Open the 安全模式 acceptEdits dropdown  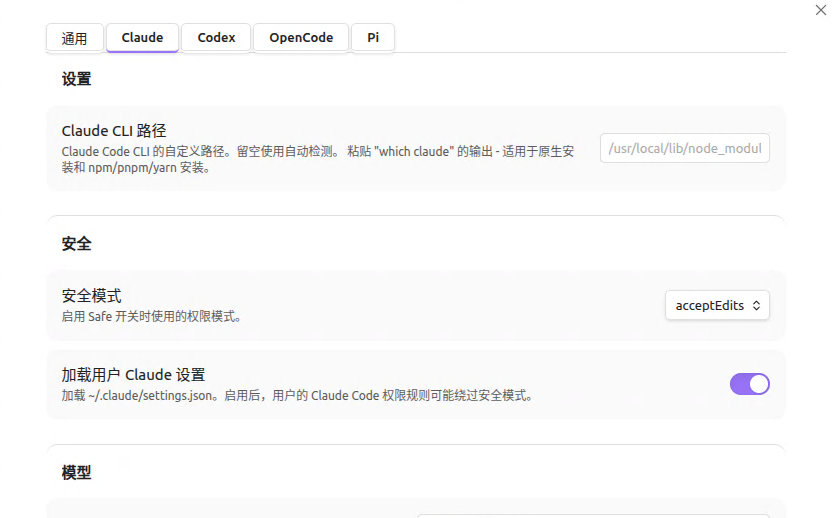tap(717, 305)
